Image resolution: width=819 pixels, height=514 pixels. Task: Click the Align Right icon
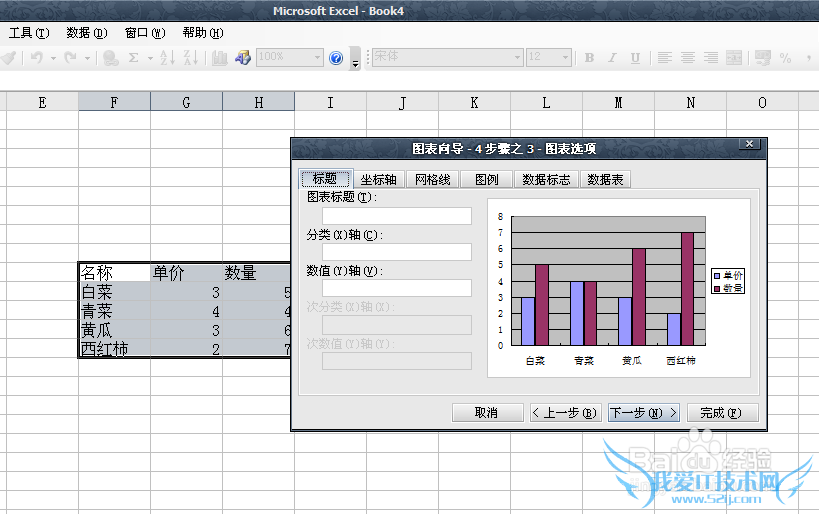[x=710, y=57]
